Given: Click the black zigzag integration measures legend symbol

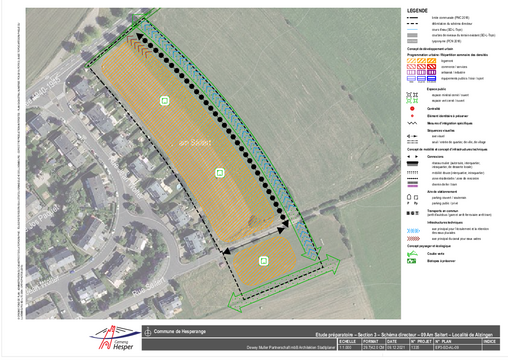Looking at the screenshot, I should pyautogui.click(x=412, y=123).
